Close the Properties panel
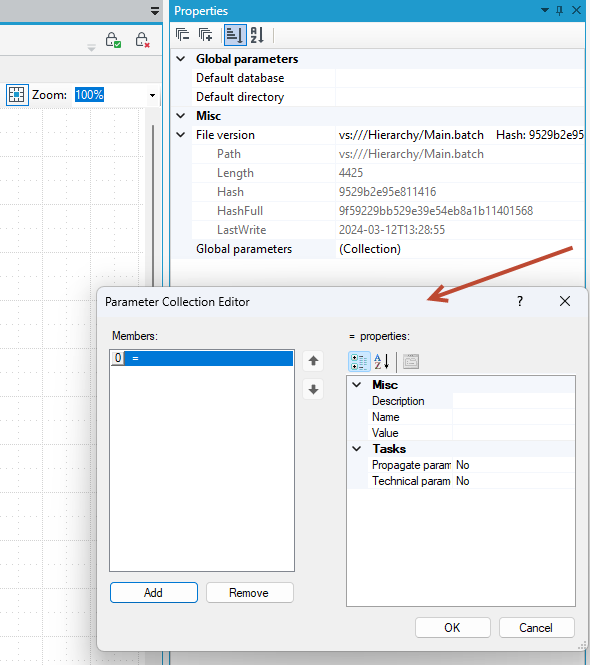The image size is (590, 665). point(576,10)
